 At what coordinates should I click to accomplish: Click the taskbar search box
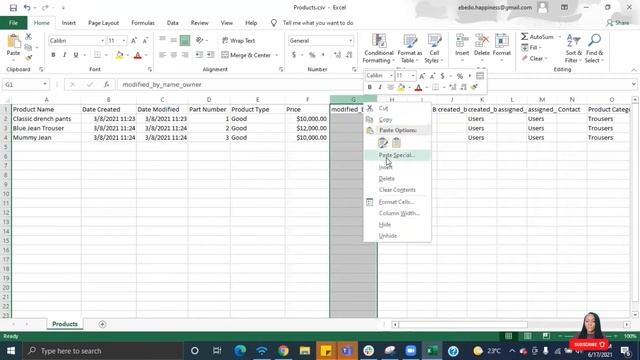102,351
